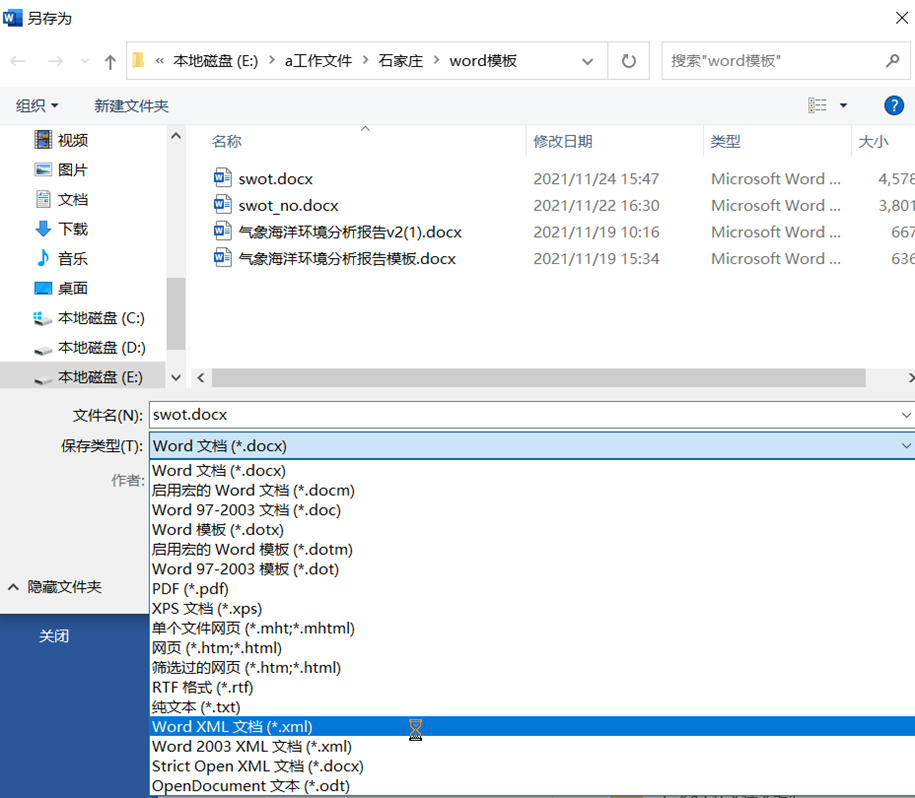The width and height of the screenshot is (915, 798).
Task: Click the change view icon
Action: [817, 105]
